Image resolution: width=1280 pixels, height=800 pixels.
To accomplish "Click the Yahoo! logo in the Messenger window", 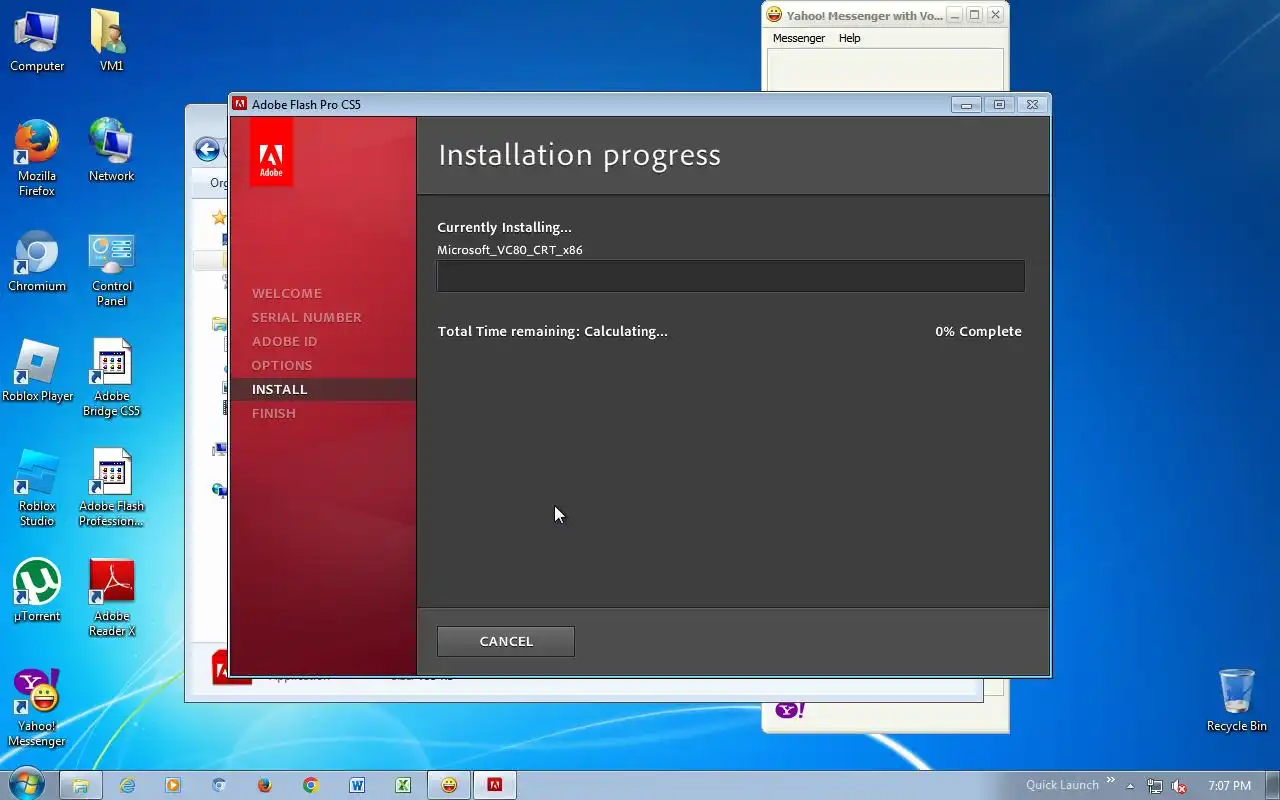I will click(x=789, y=709).
